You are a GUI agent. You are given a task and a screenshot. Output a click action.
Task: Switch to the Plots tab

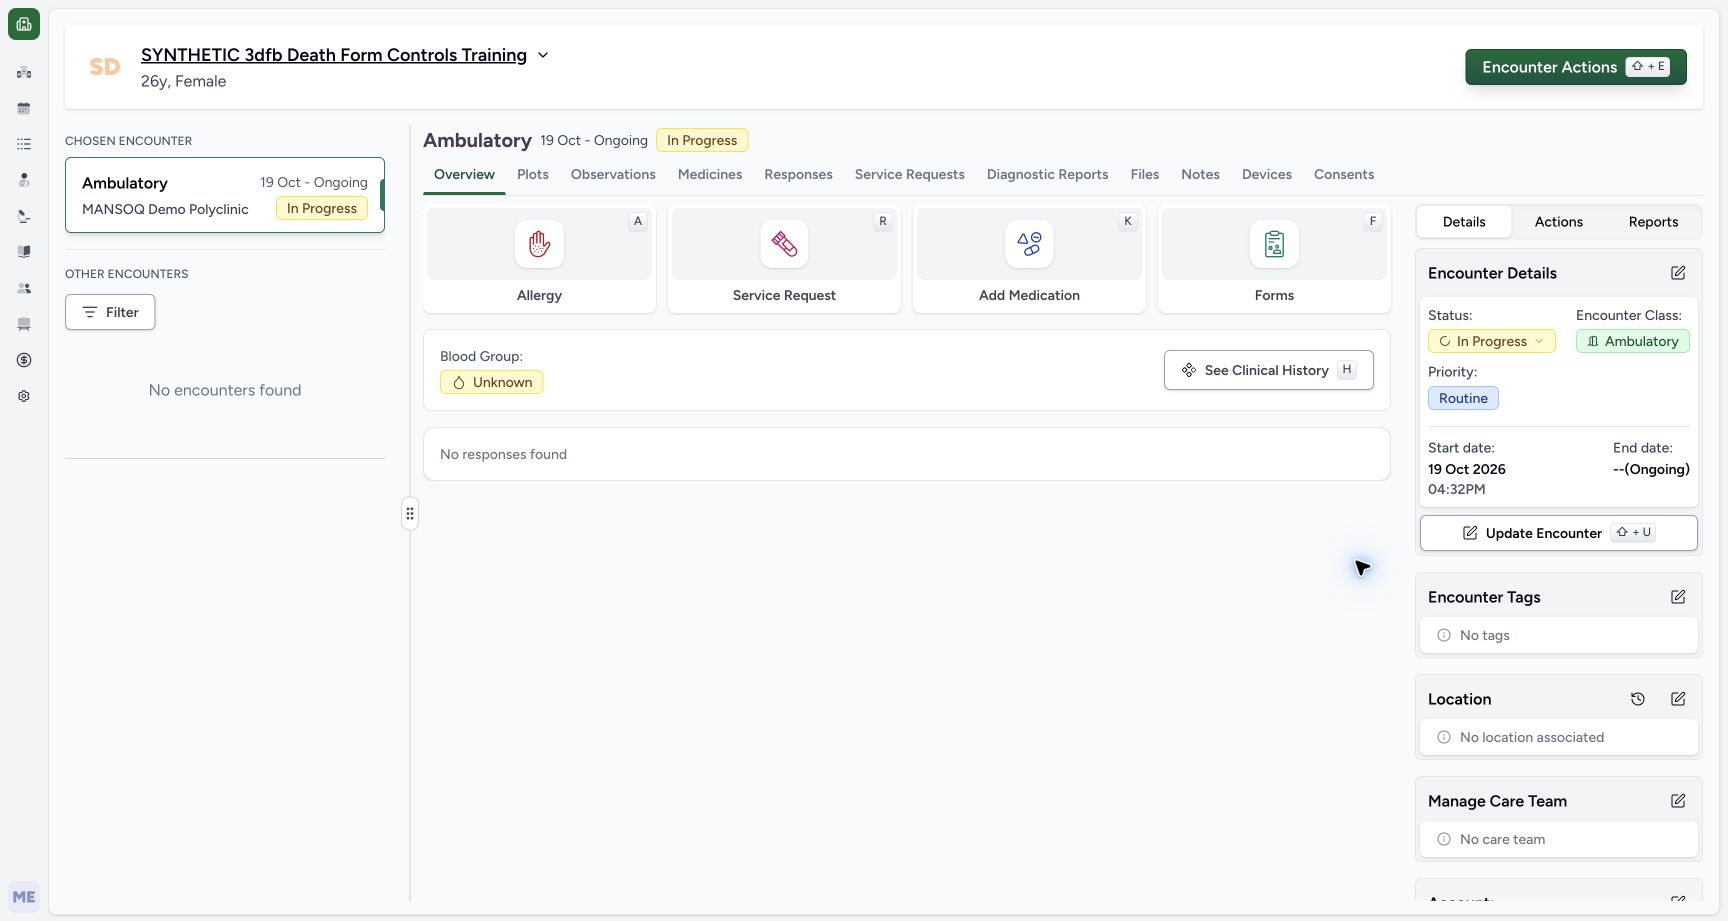pos(533,174)
